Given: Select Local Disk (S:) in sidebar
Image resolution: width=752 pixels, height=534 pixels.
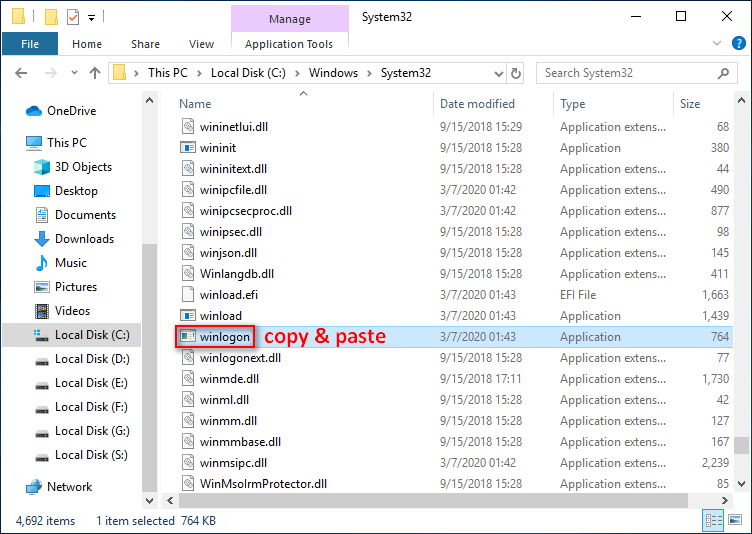Looking at the screenshot, I should pos(81,455).
